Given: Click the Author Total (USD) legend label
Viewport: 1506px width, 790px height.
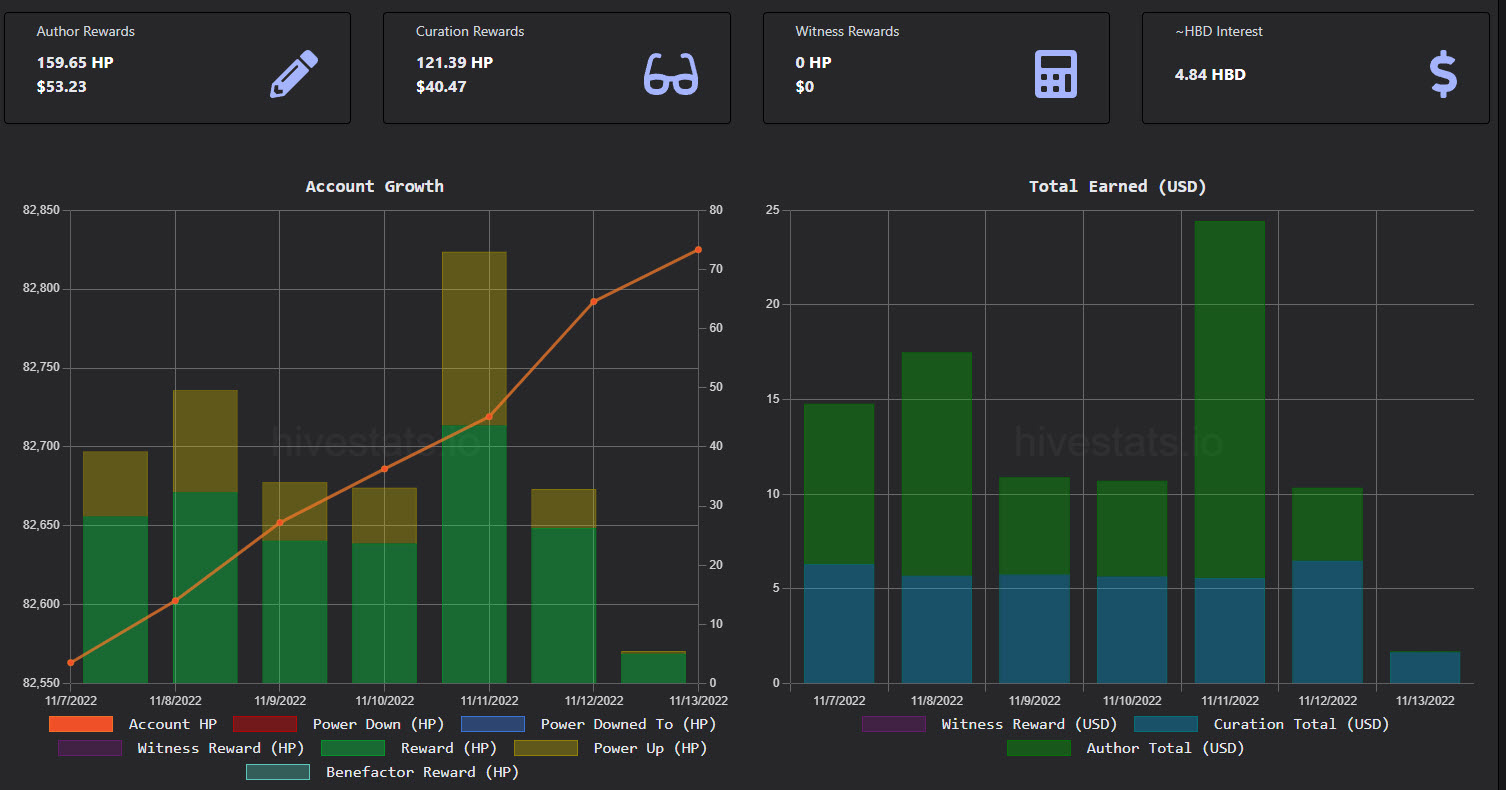Looking at the screenshot, I should point(1165,748).
